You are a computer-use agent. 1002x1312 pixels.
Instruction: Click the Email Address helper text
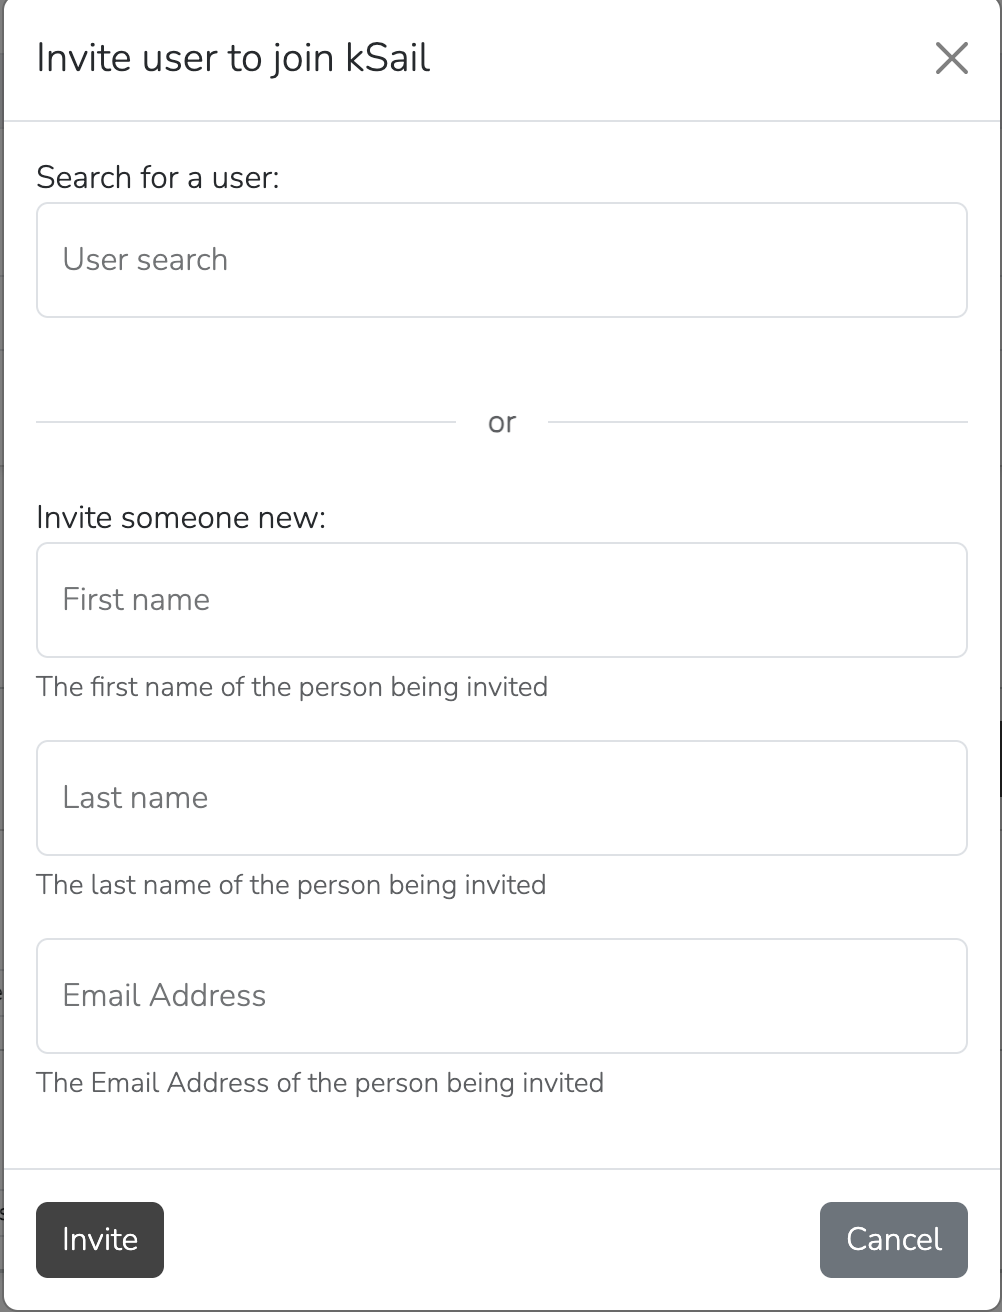tap(320, 1083)
